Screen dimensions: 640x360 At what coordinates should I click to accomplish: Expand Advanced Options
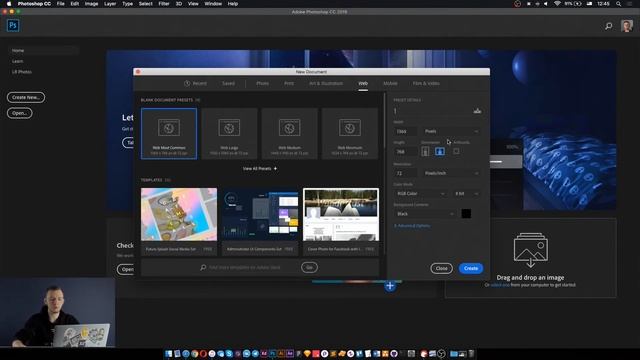coord(412,226)
